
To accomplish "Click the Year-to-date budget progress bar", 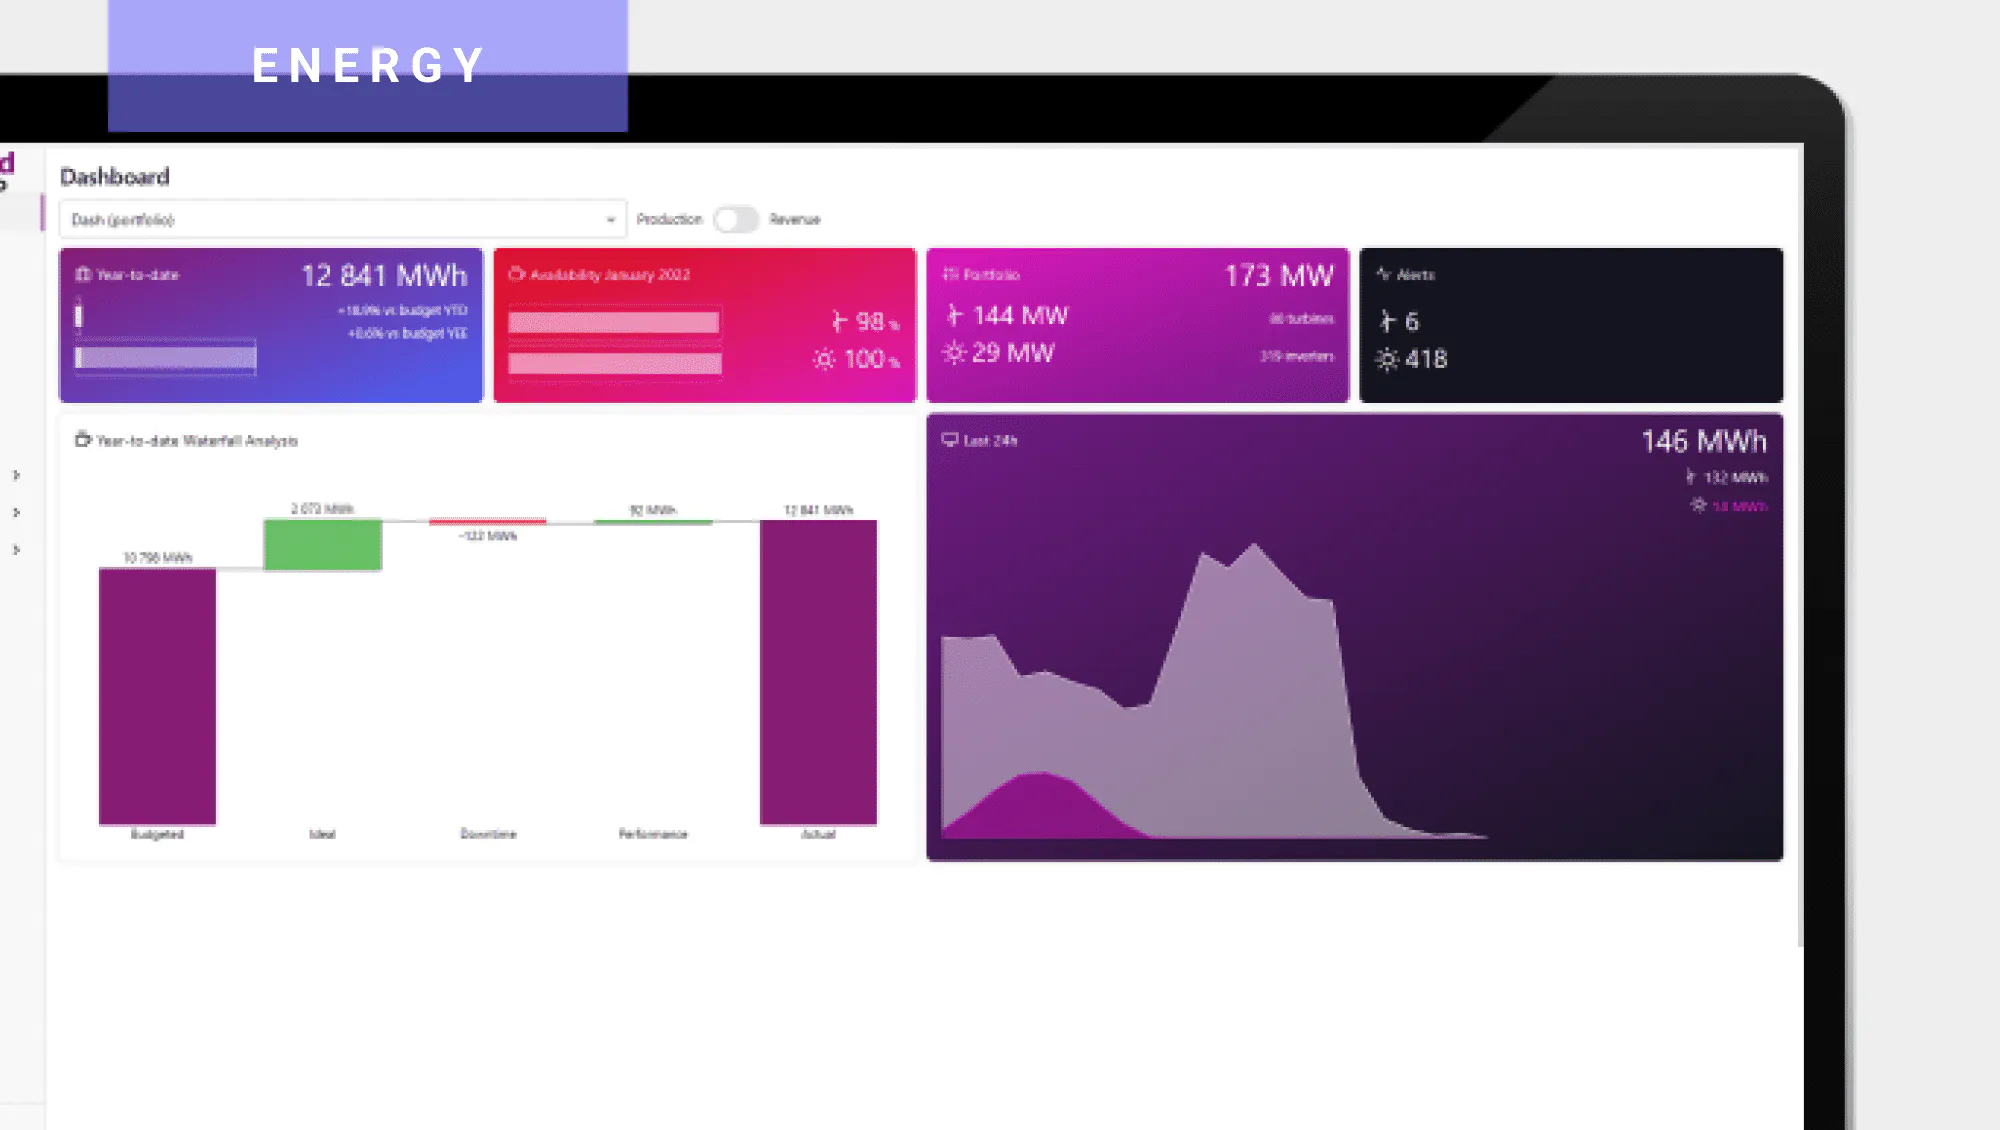I will [x=166, y=357].
